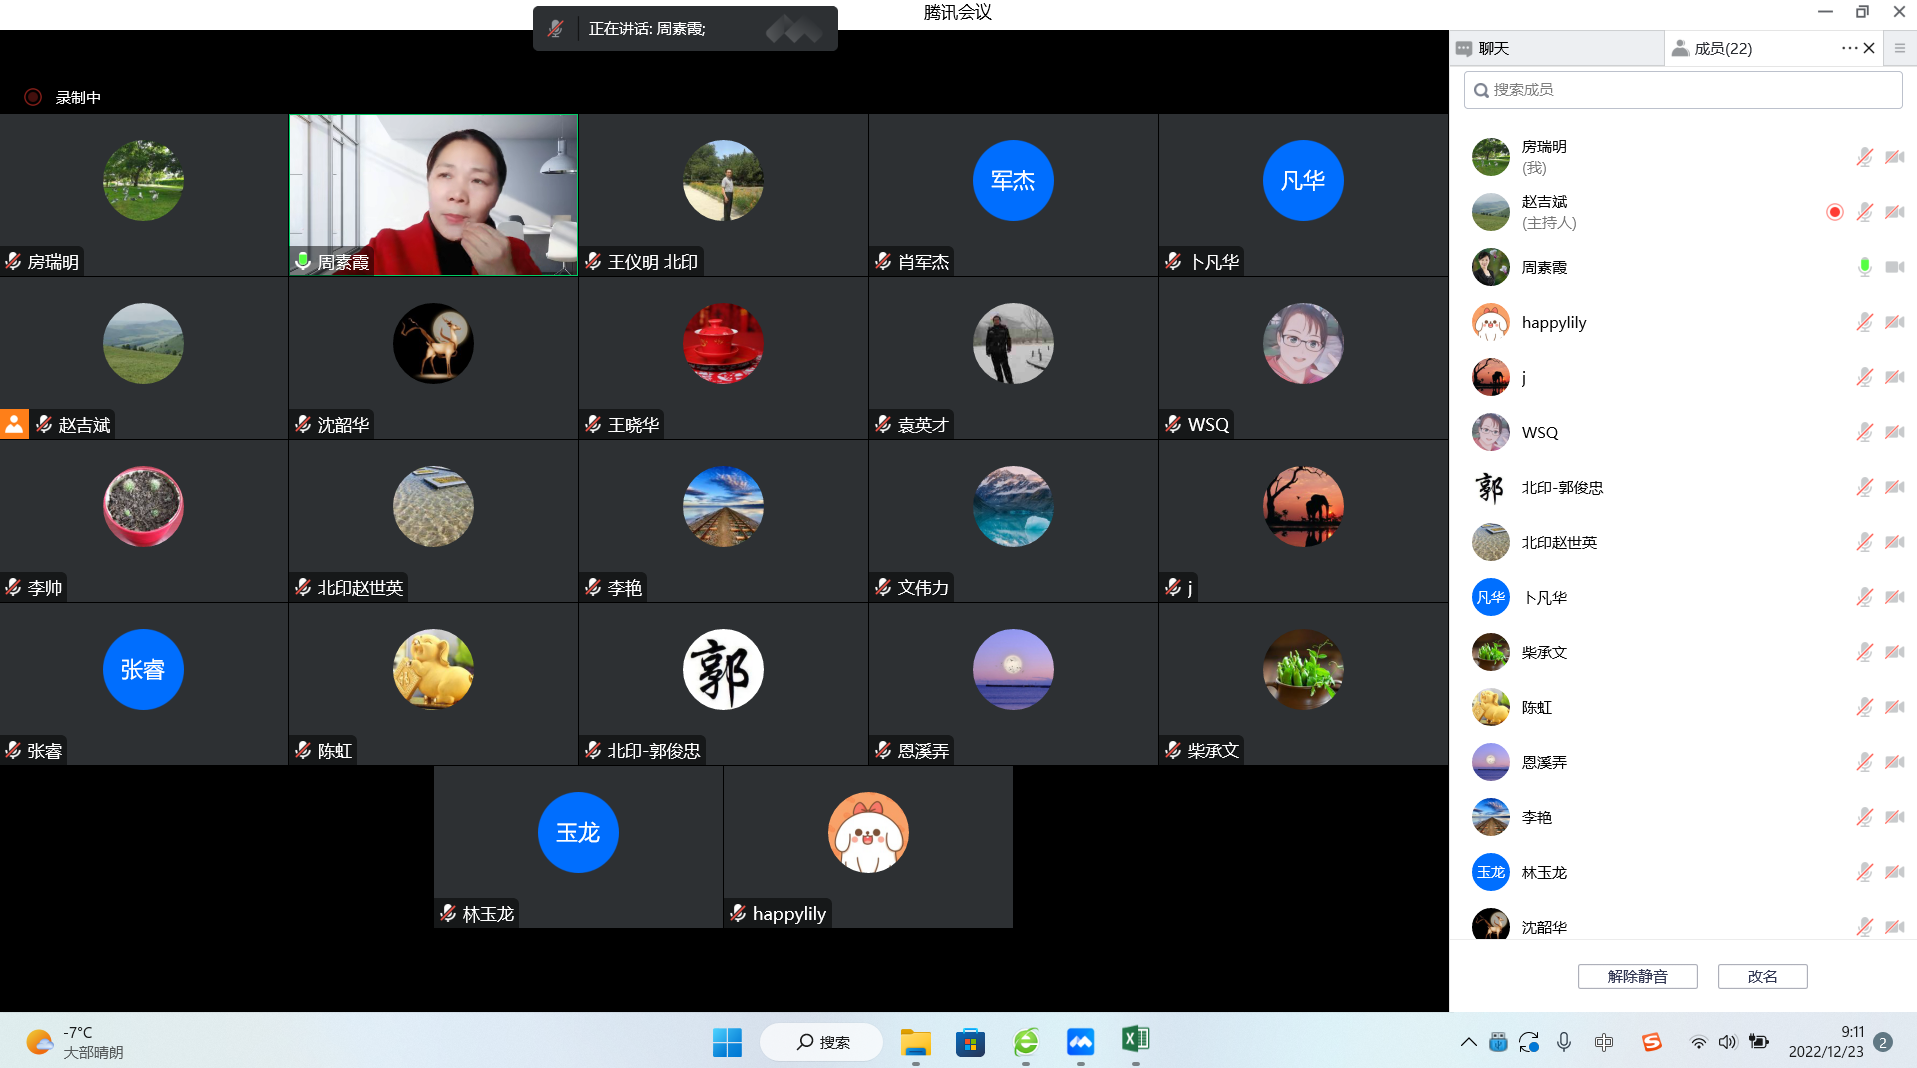Click muted mic icon for j in list
1917x1068 pixels.
point(1864,377)
